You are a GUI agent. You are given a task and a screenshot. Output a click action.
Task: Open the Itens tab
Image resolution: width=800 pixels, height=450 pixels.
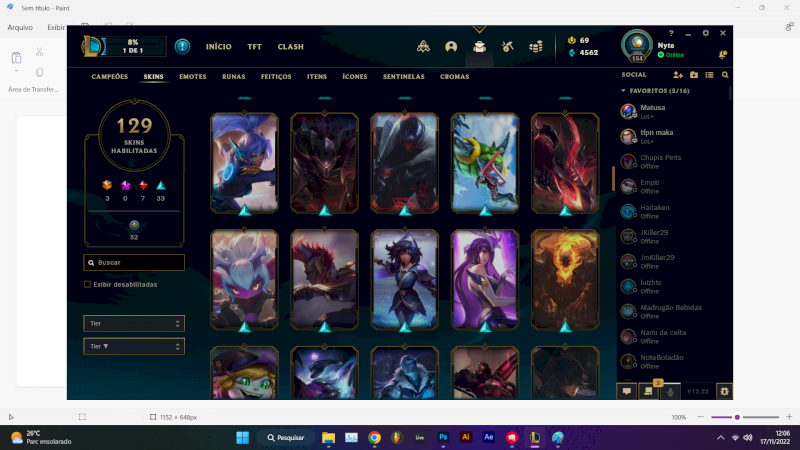click(317, 77)
